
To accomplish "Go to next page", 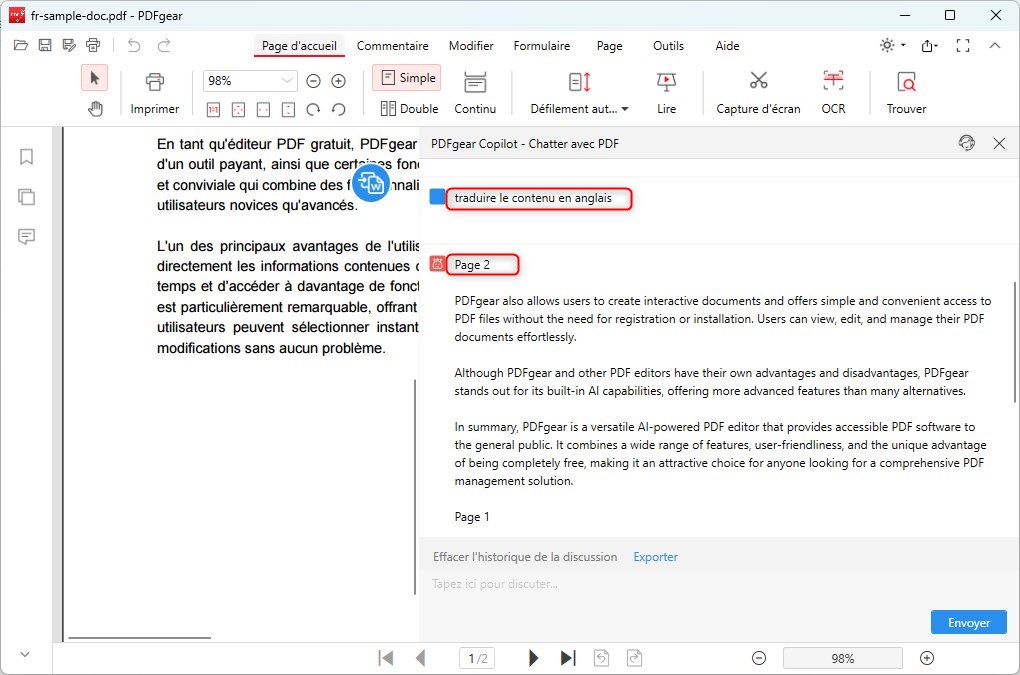I will (x=533, y=658).
